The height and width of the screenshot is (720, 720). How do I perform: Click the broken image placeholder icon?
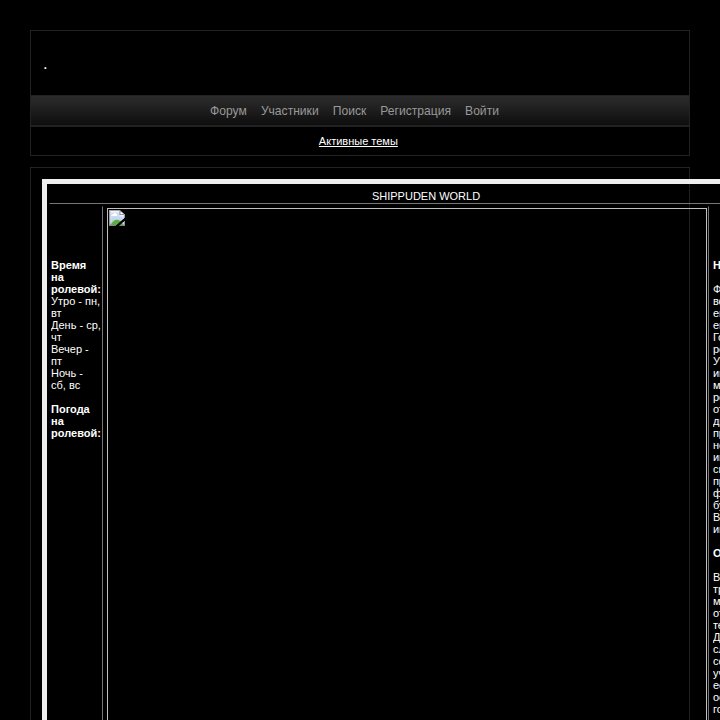pyautogui.click(x=117, y=218)
